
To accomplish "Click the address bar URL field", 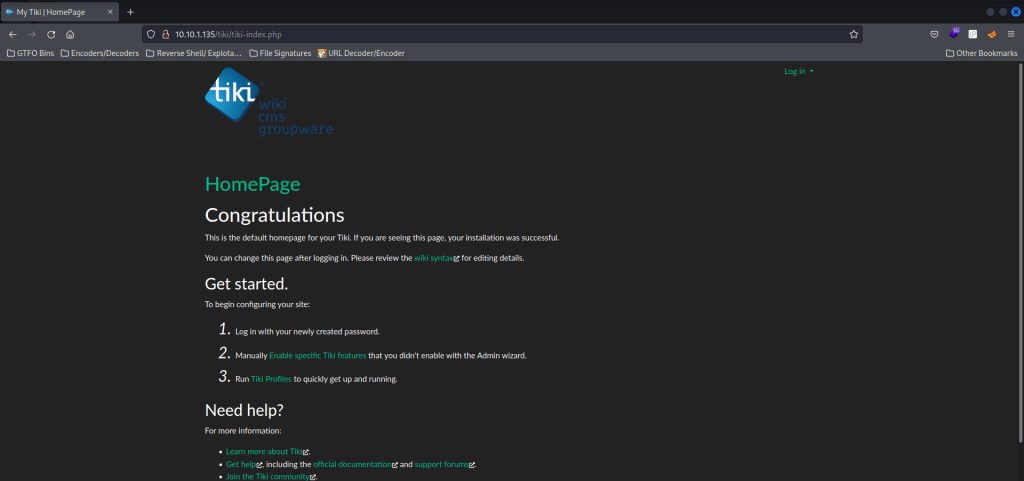I will [500, 33].
